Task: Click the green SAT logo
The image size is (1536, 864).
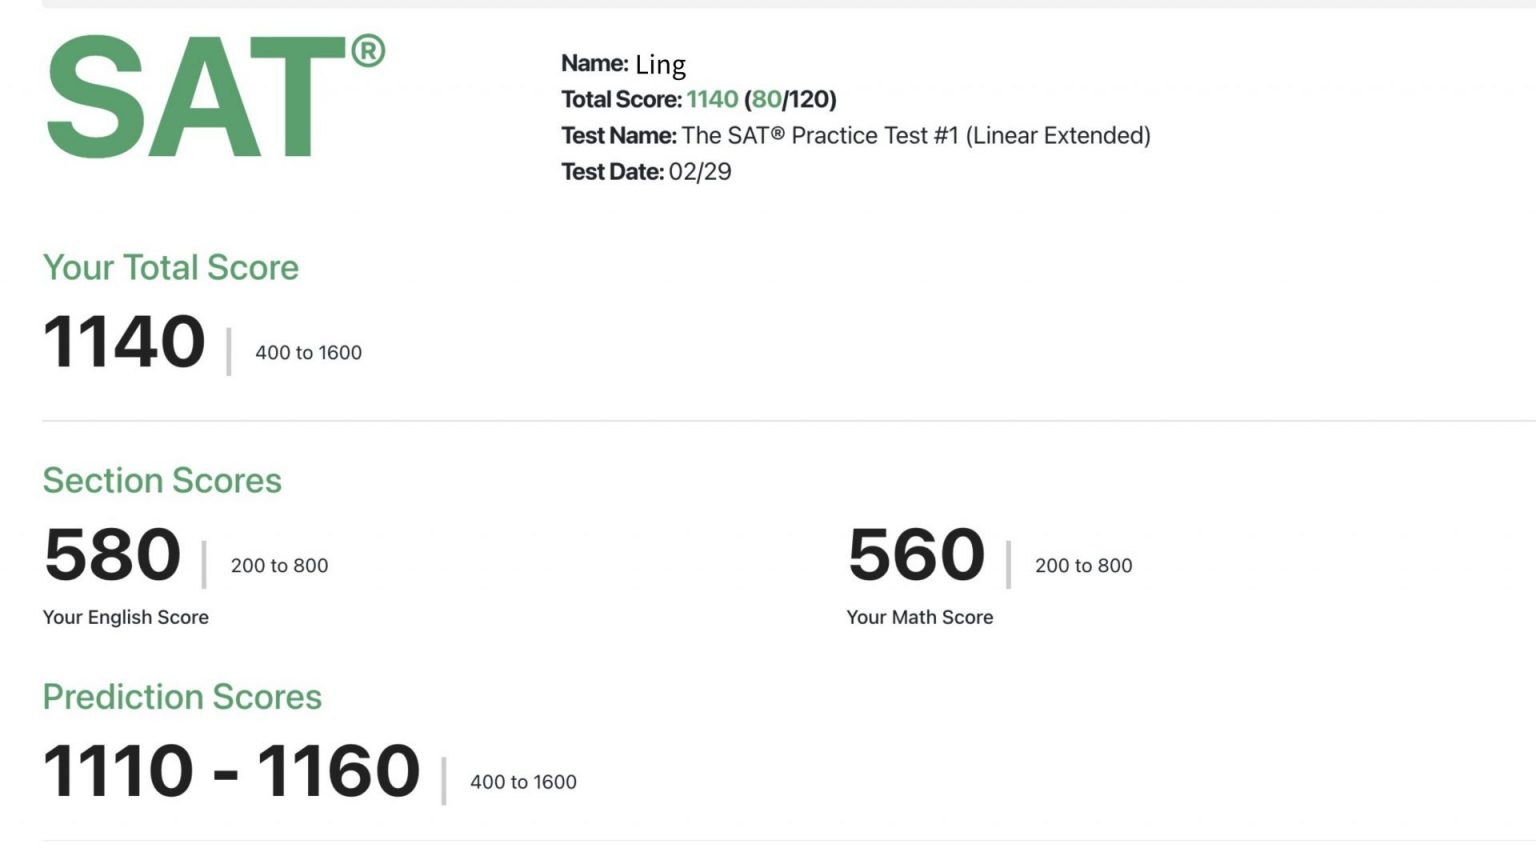Action: click(195, 97)
